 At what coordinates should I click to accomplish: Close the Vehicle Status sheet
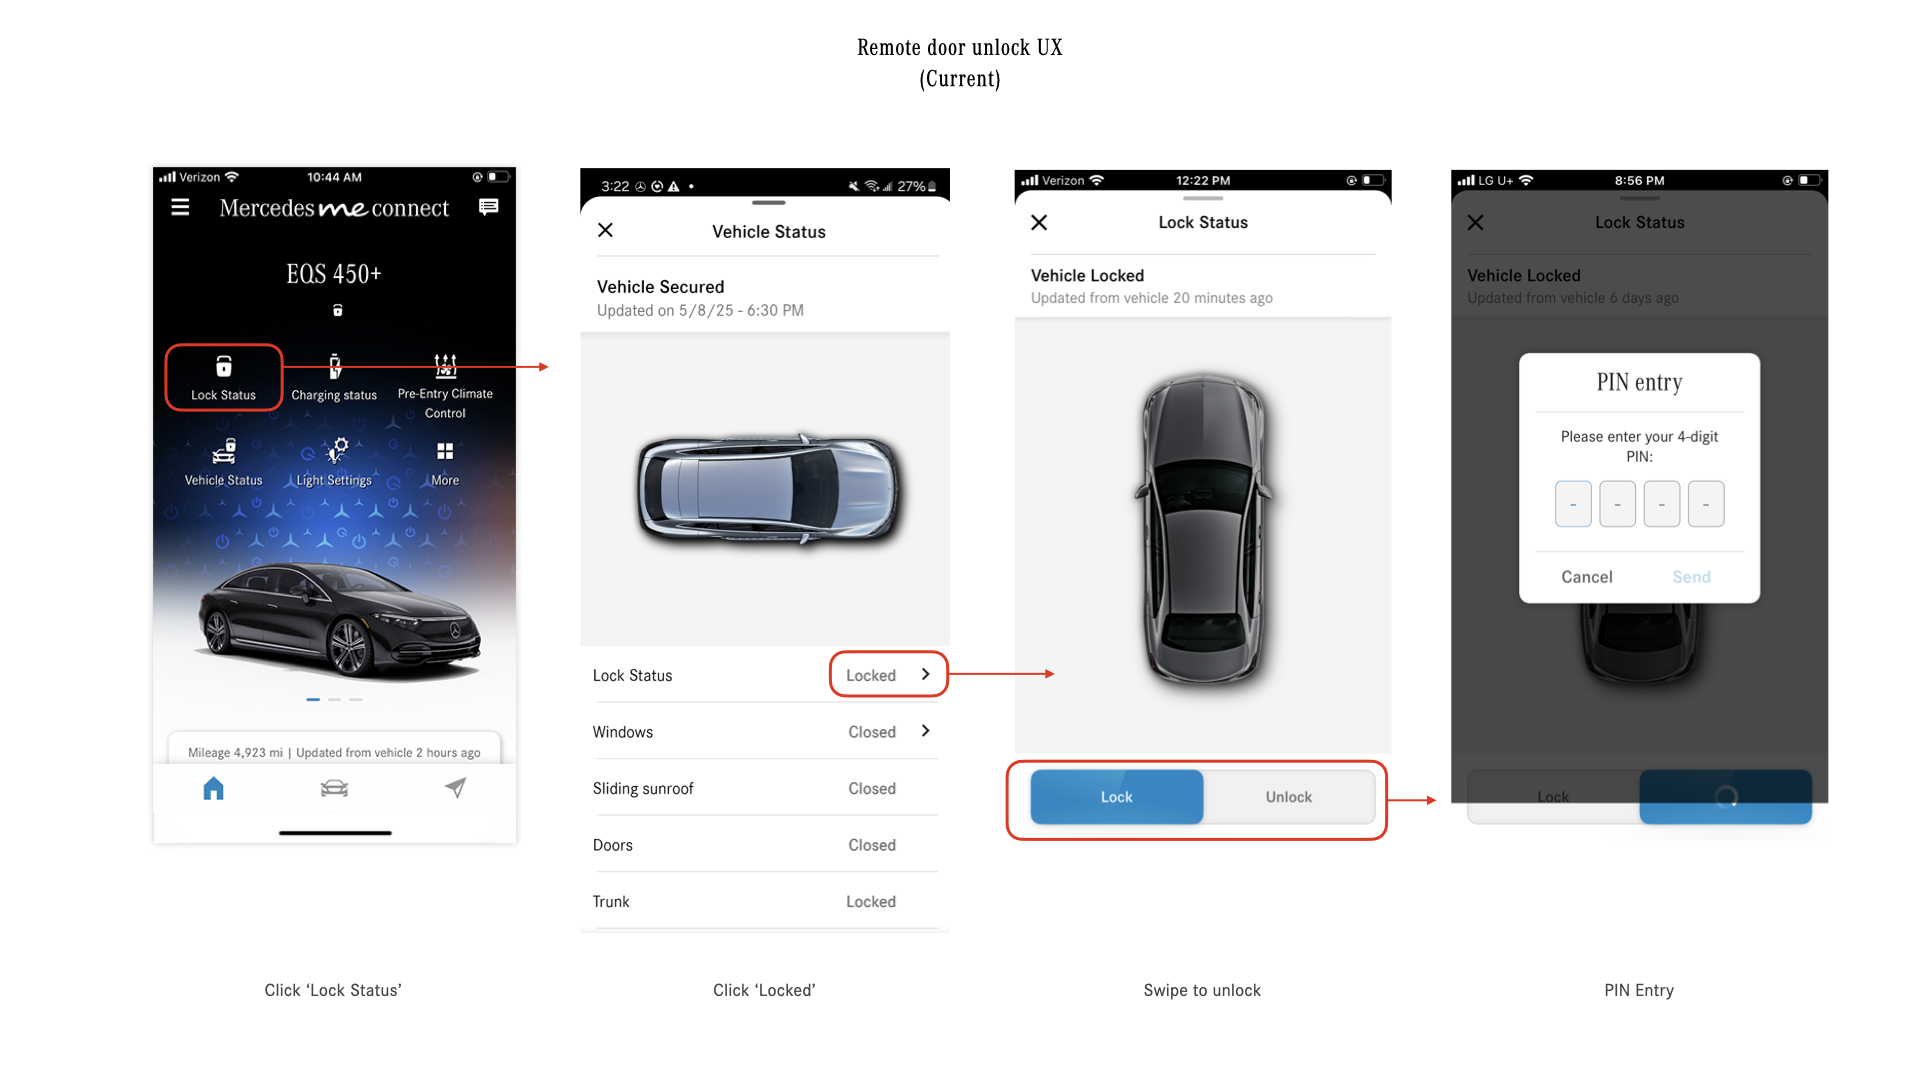coord(605,230)
